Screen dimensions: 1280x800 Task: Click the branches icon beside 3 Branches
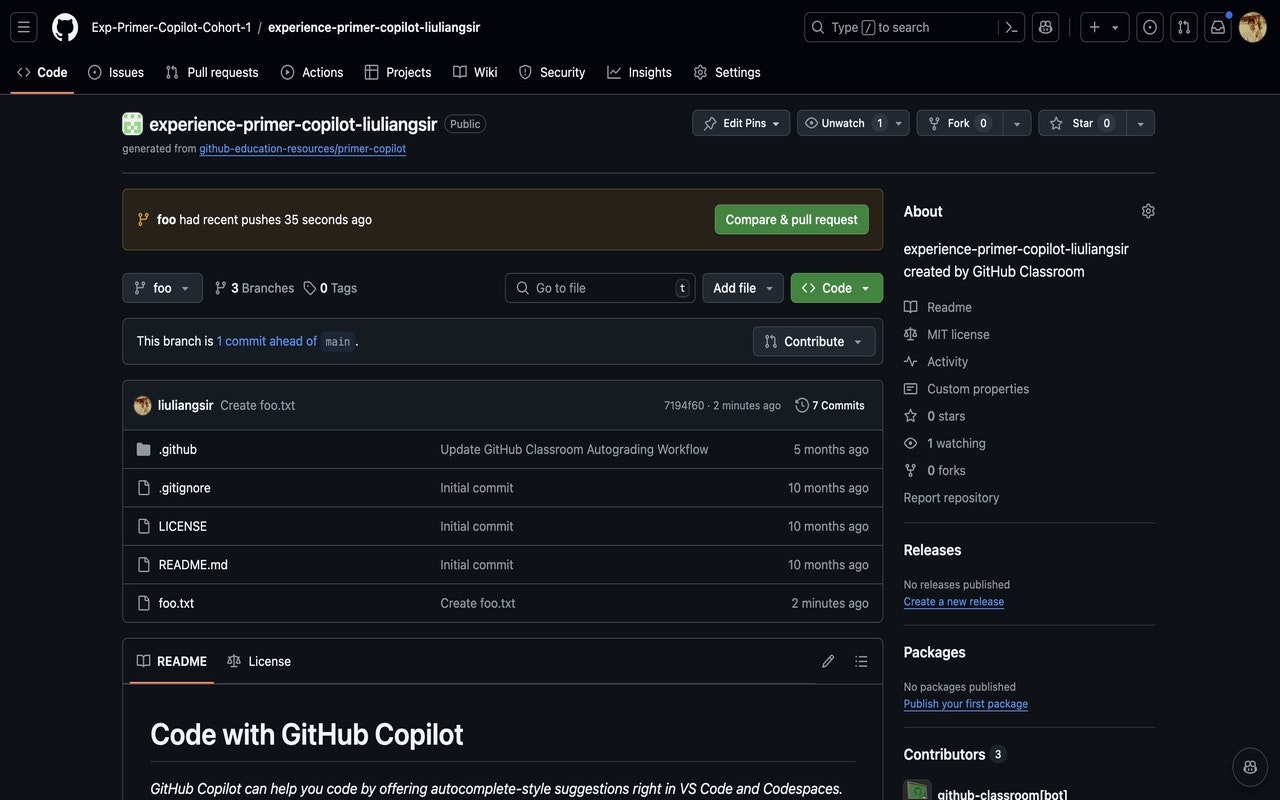[221, 288]
